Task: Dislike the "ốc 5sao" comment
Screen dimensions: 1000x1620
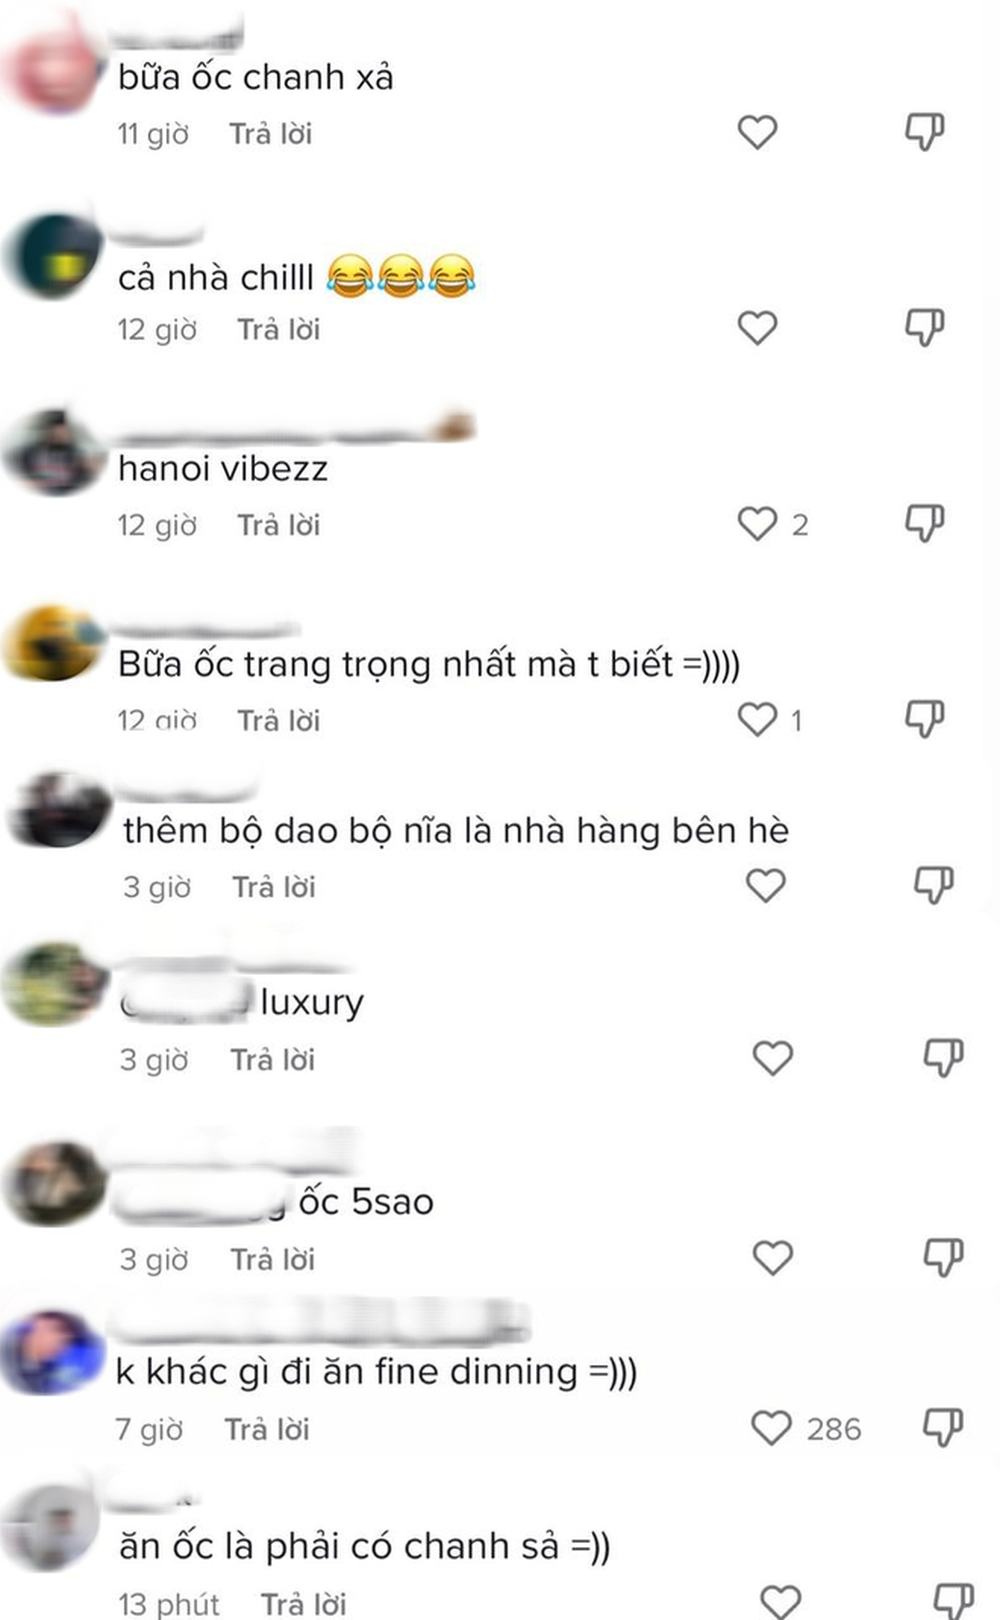Action: (x=942, y=1258)
